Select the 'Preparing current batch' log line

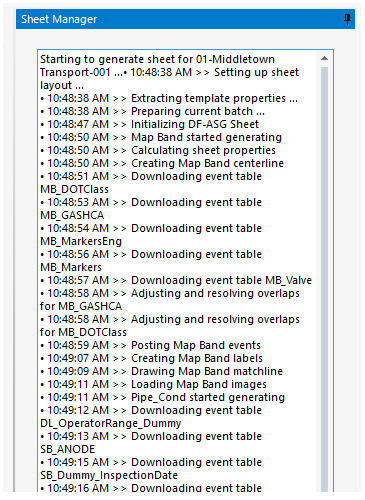point(152,111)
